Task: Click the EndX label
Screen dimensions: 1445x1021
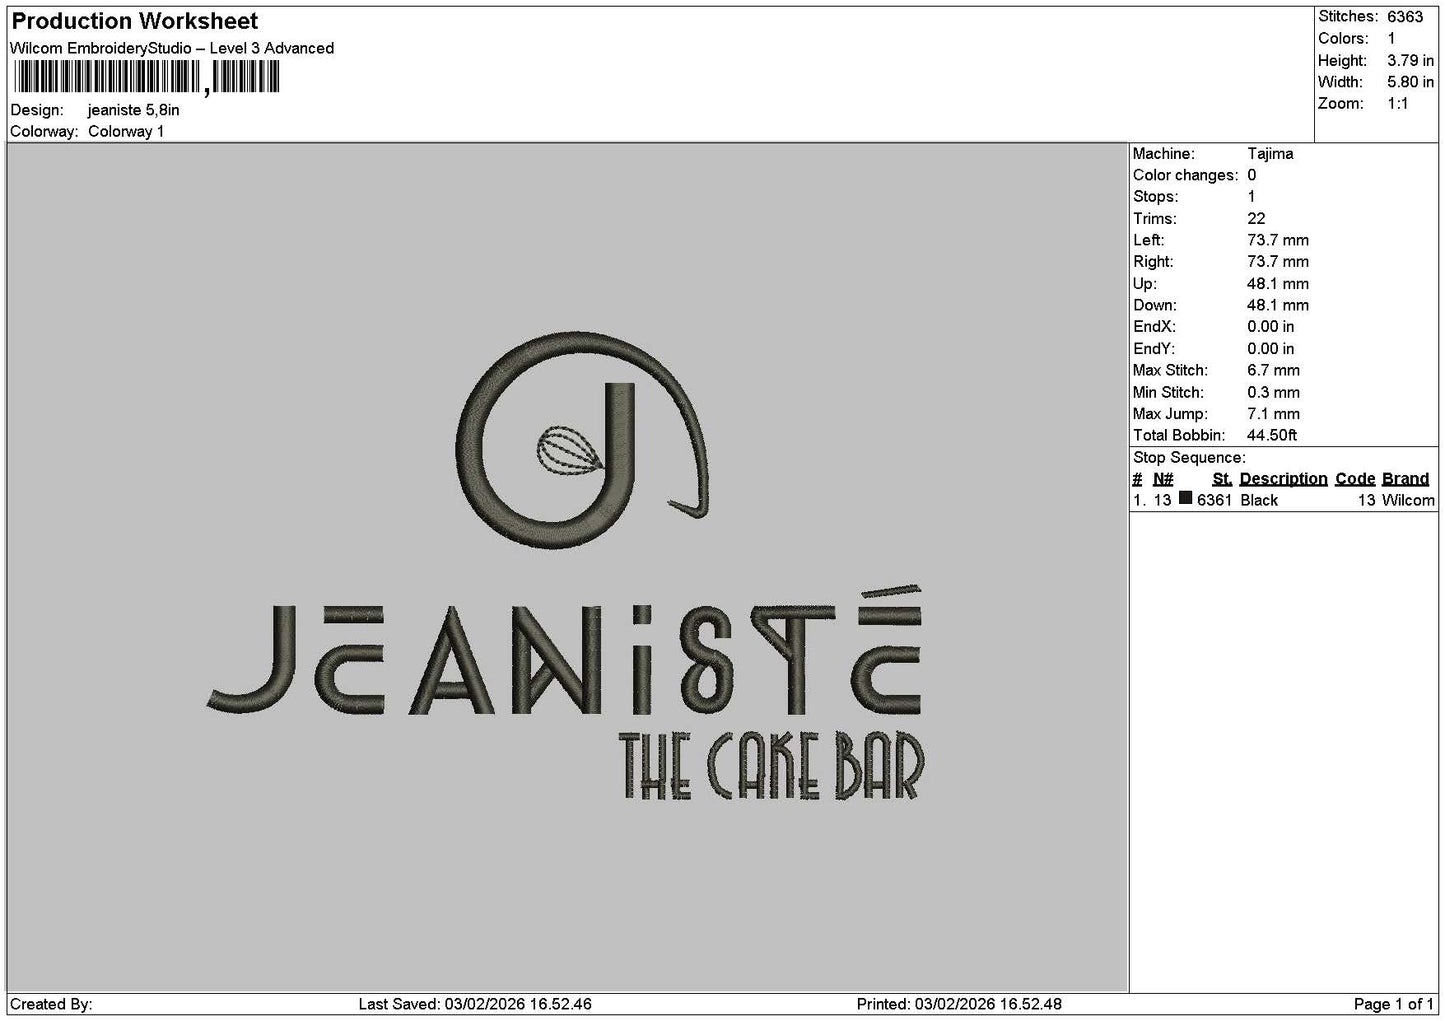Action: 1154,327
